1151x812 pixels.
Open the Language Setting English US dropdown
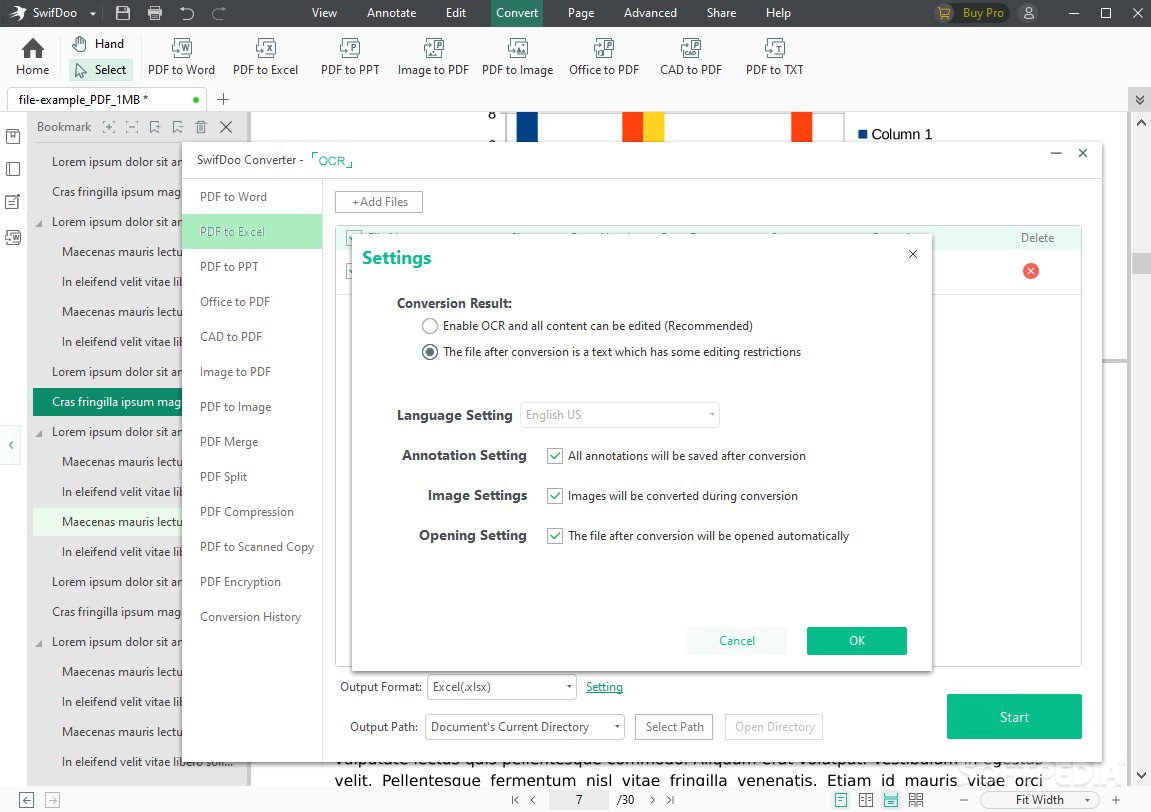click(x=620, y=415)
